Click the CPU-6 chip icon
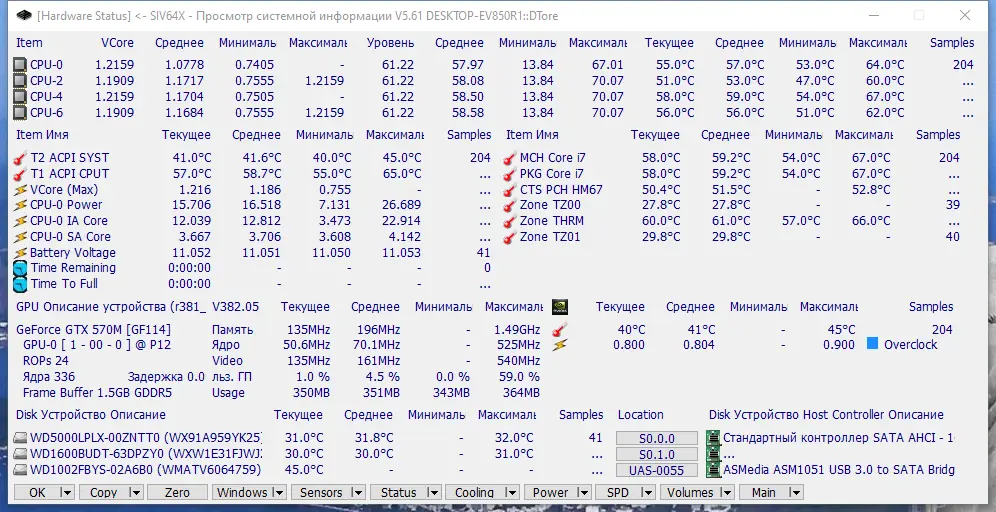 pyautogui.click(x=20, y=112)
